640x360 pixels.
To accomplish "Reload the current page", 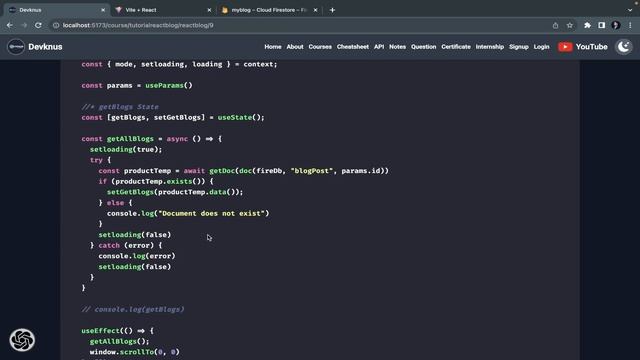I will tap(38, 25).
